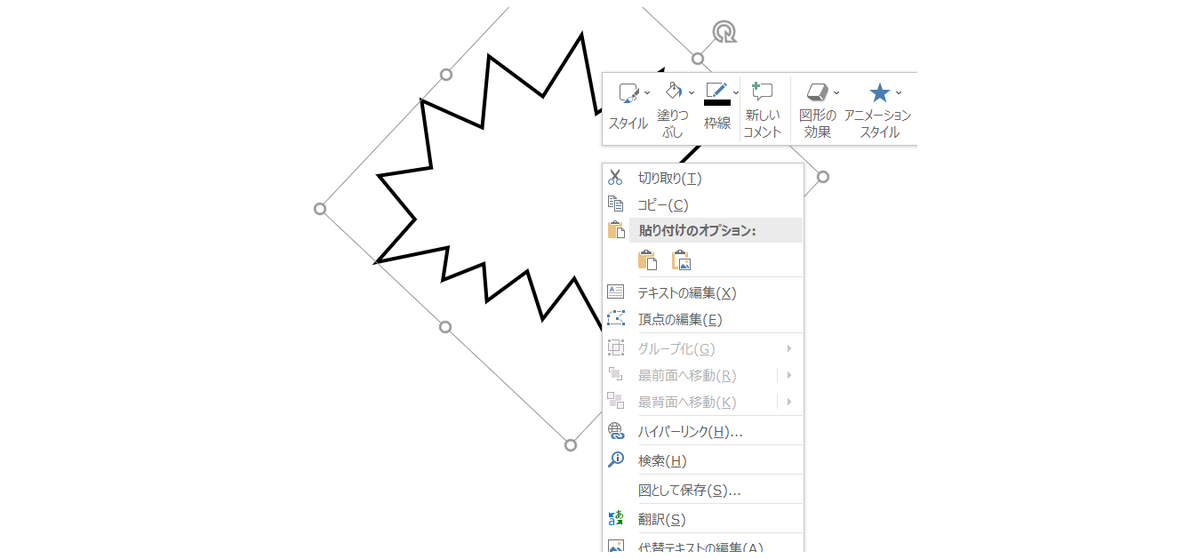Expand the 最前面へ移動 submenu arrow
Screen dimensions: 1200x559
(x=789, y=375)
